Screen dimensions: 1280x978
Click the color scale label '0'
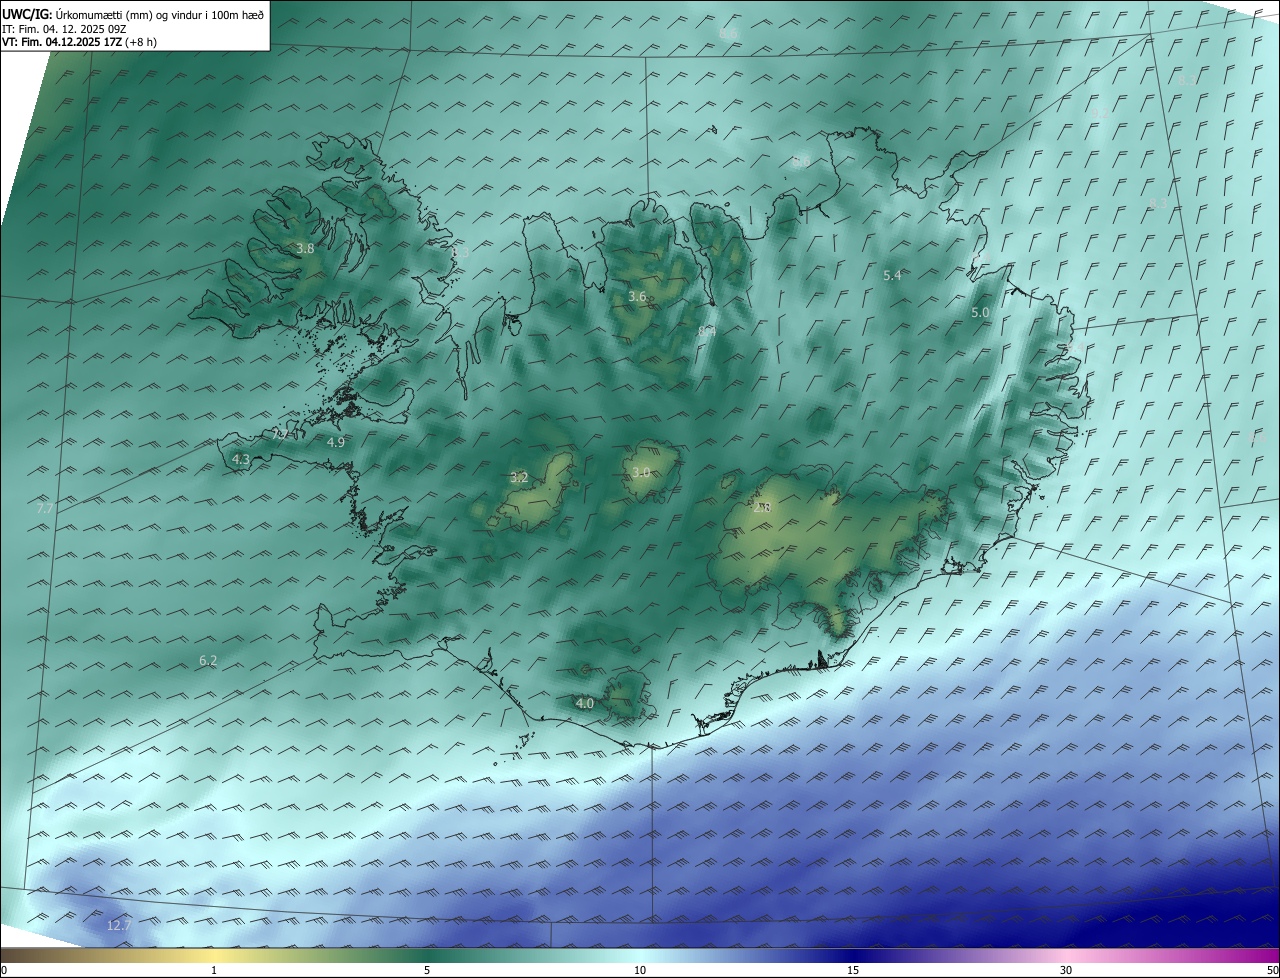coord(3,970)
